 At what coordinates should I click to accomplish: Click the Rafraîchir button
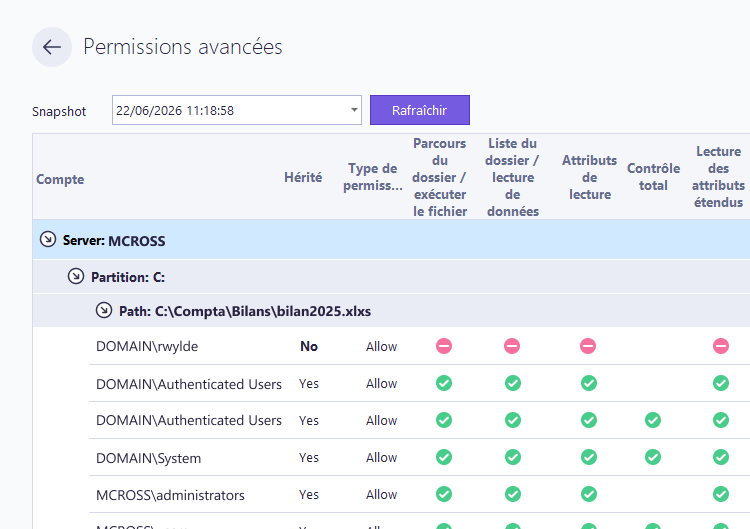pyautogui.click(x=419, y=110)
